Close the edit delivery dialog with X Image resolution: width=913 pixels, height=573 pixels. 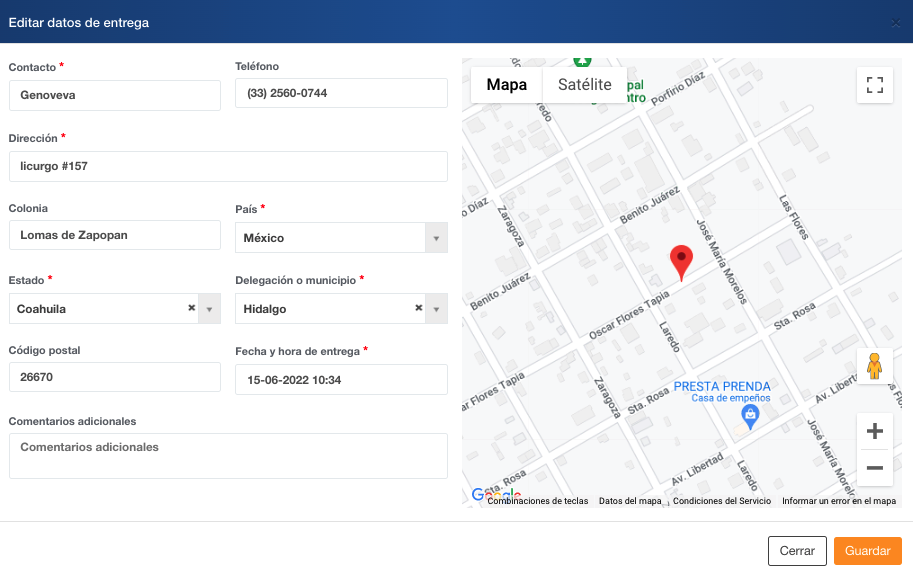[895, 22]
